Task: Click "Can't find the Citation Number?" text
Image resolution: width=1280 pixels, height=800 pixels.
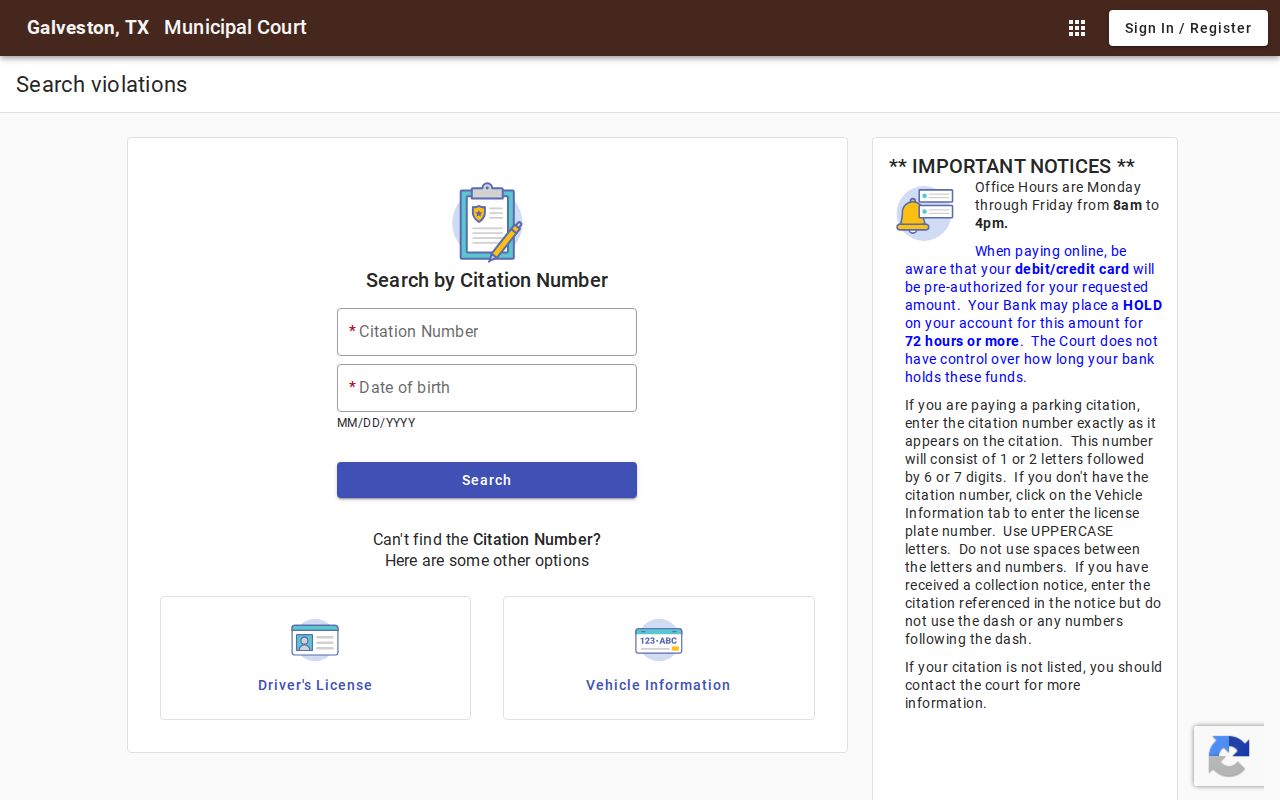Action: (487, 539)
